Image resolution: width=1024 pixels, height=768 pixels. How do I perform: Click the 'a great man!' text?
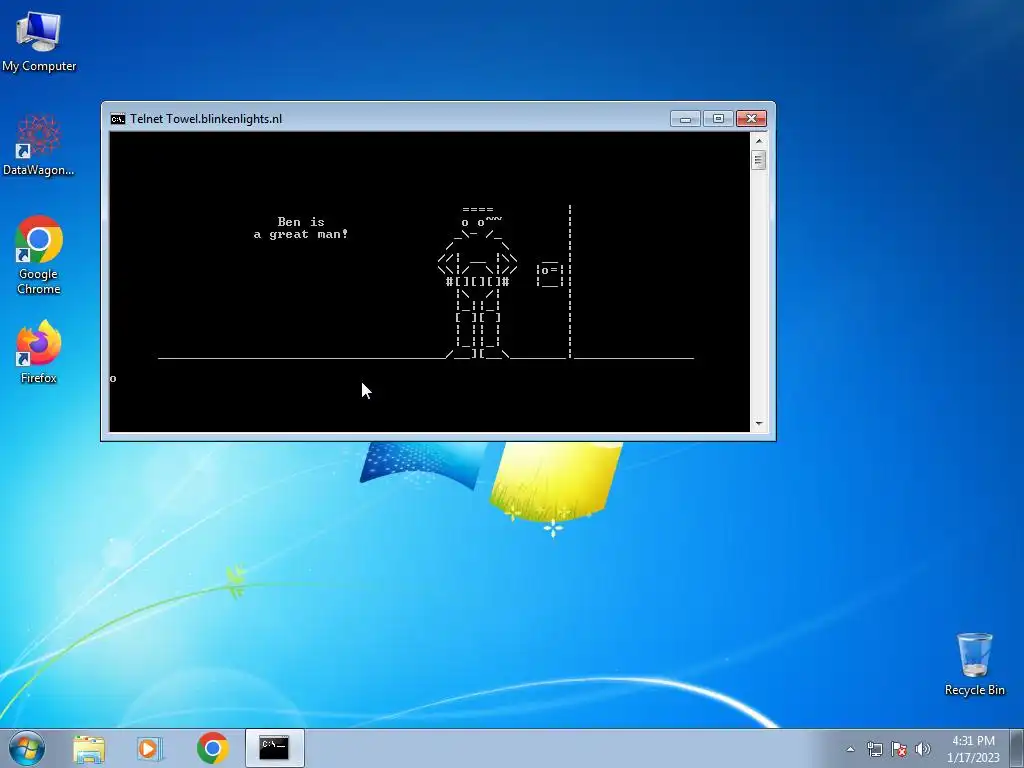pos(301,234)
